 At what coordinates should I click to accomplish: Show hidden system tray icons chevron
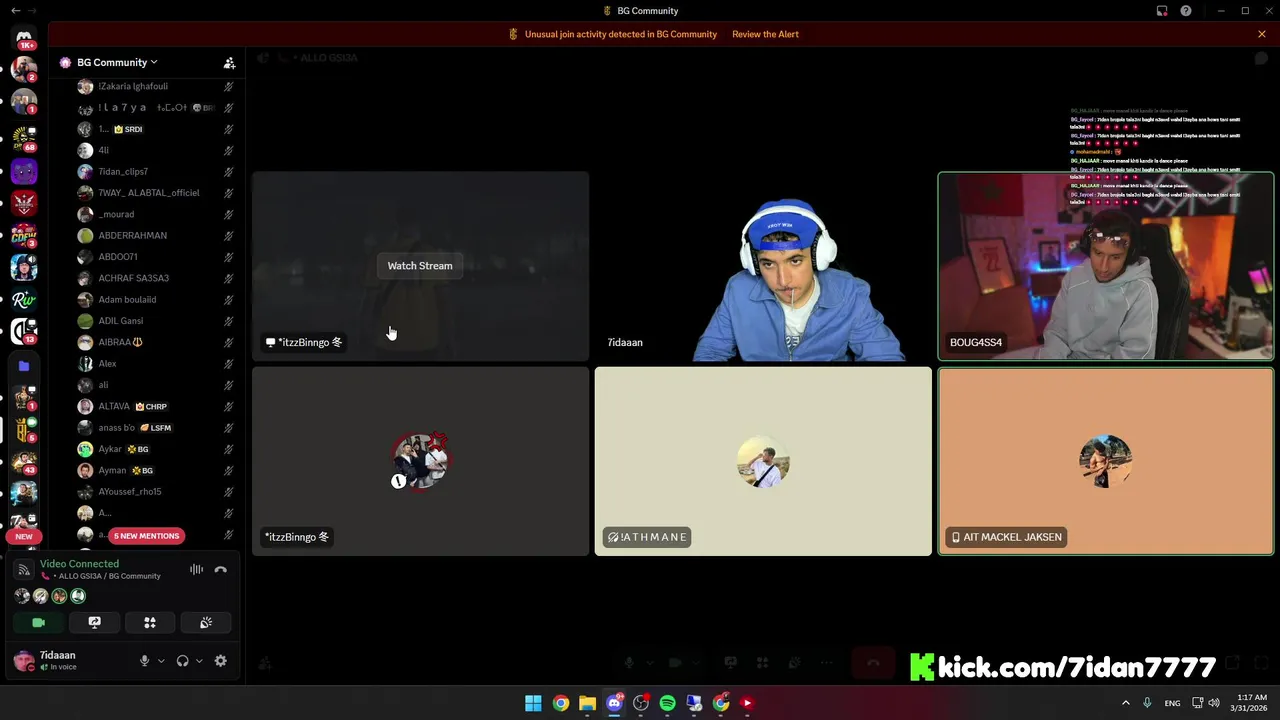[x=1125, y=703]
